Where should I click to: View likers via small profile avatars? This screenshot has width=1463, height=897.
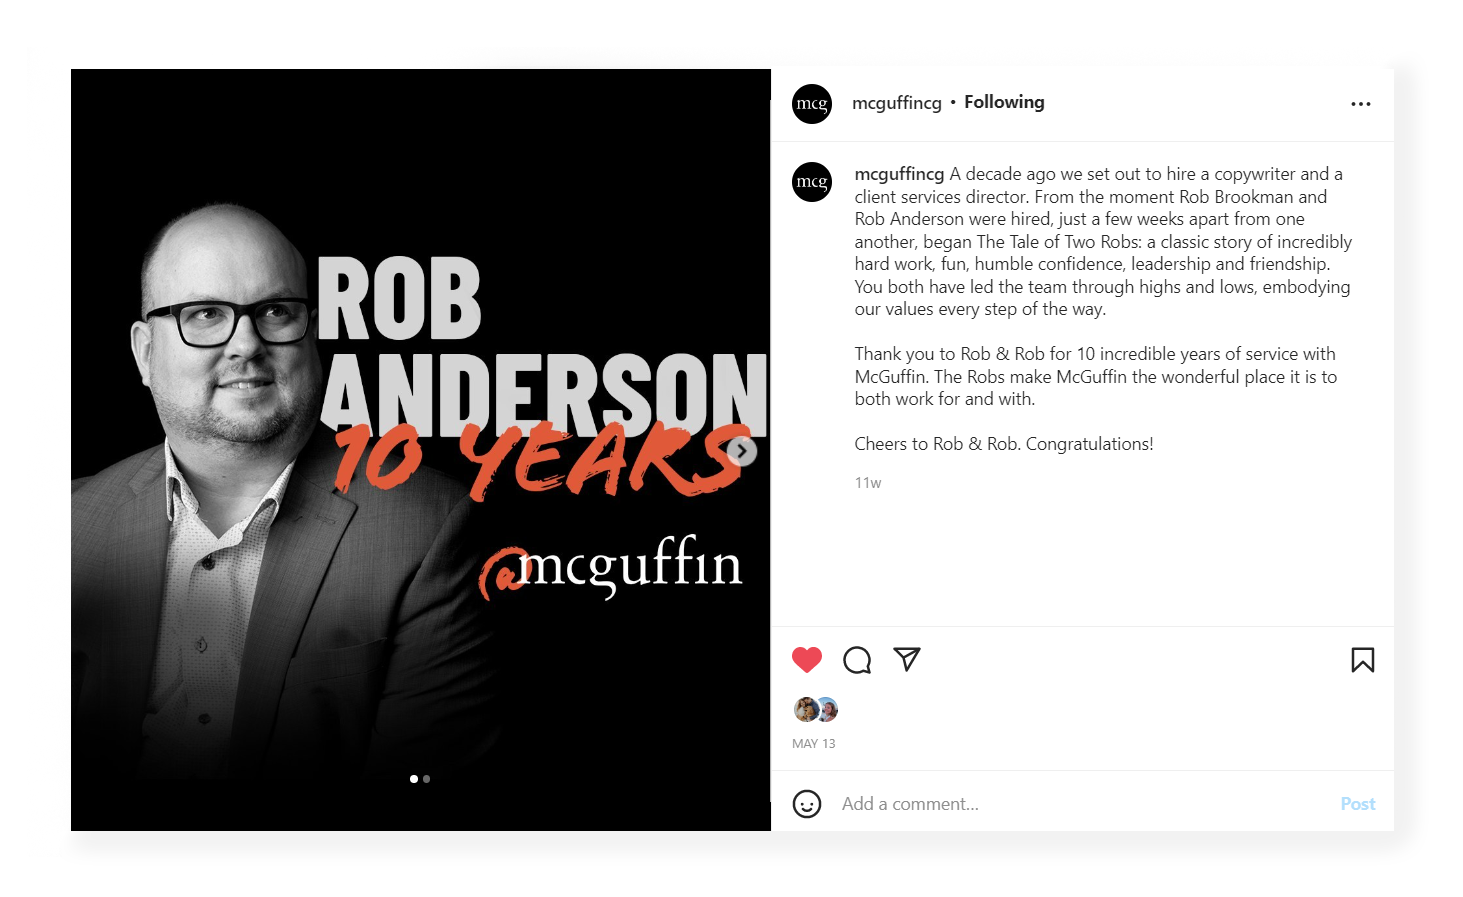tap(816, 710)
